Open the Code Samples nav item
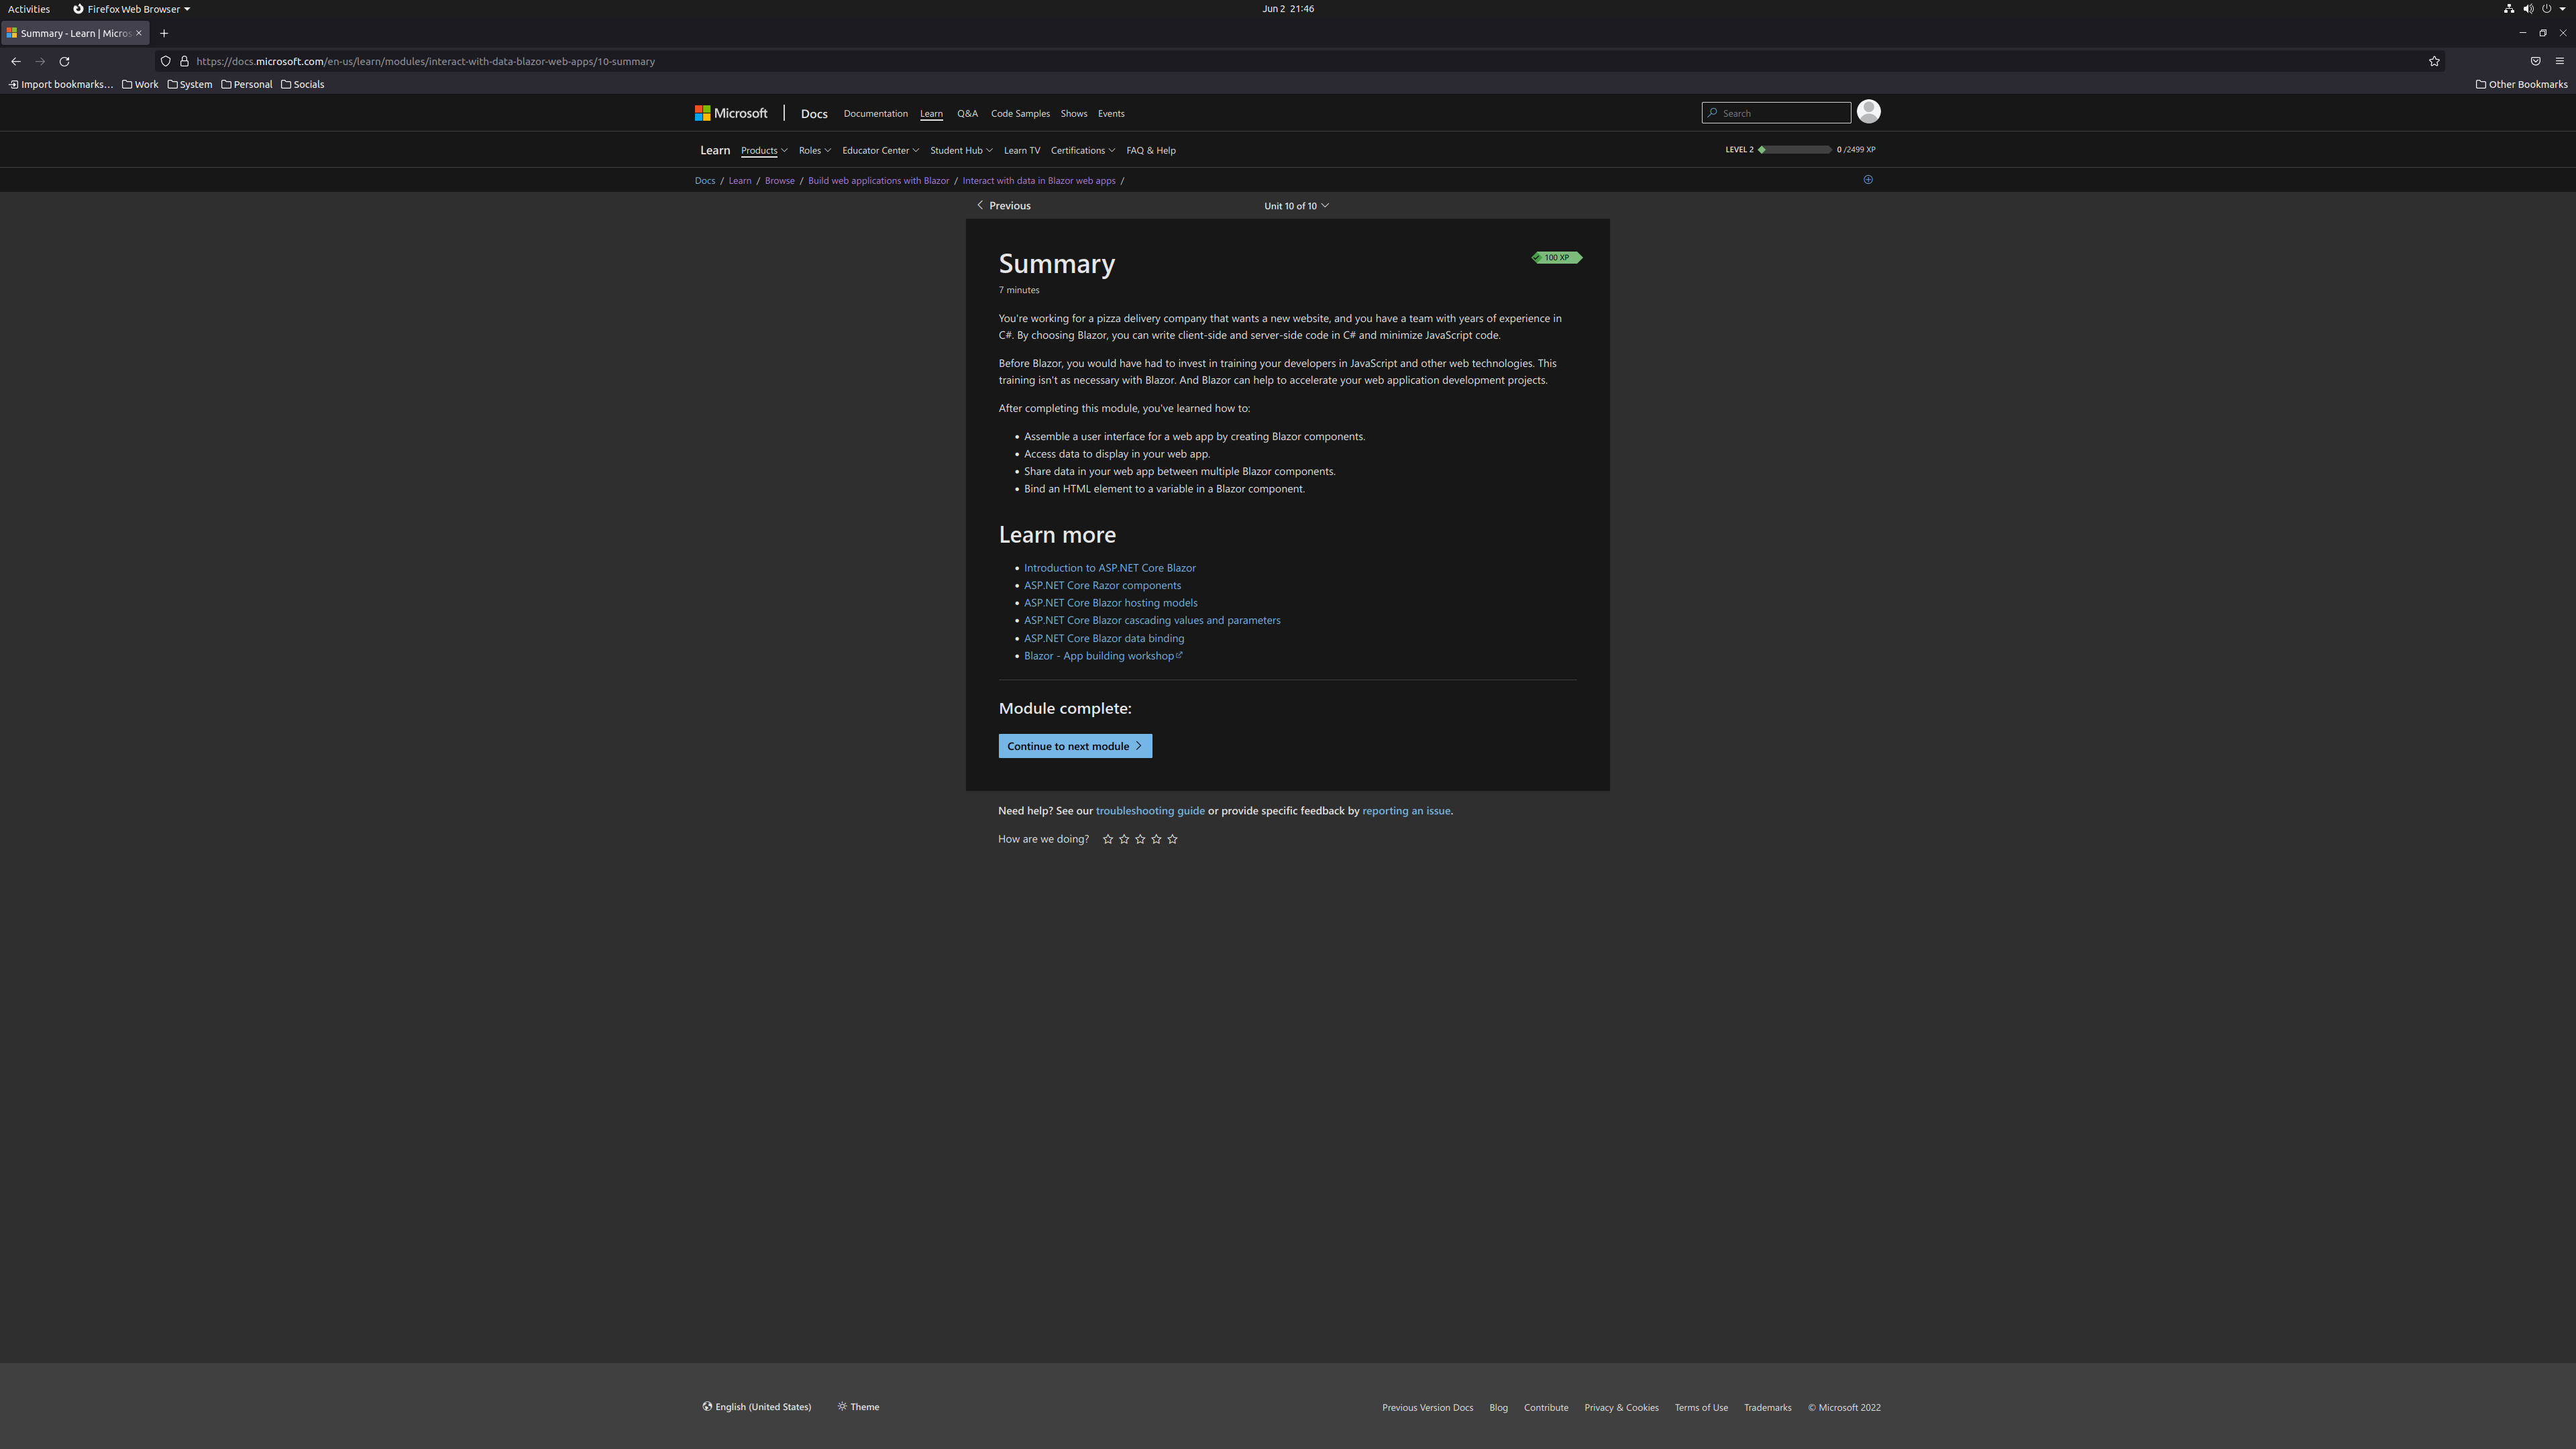The image size is (2576, 1449). (x=1020, y=113)
